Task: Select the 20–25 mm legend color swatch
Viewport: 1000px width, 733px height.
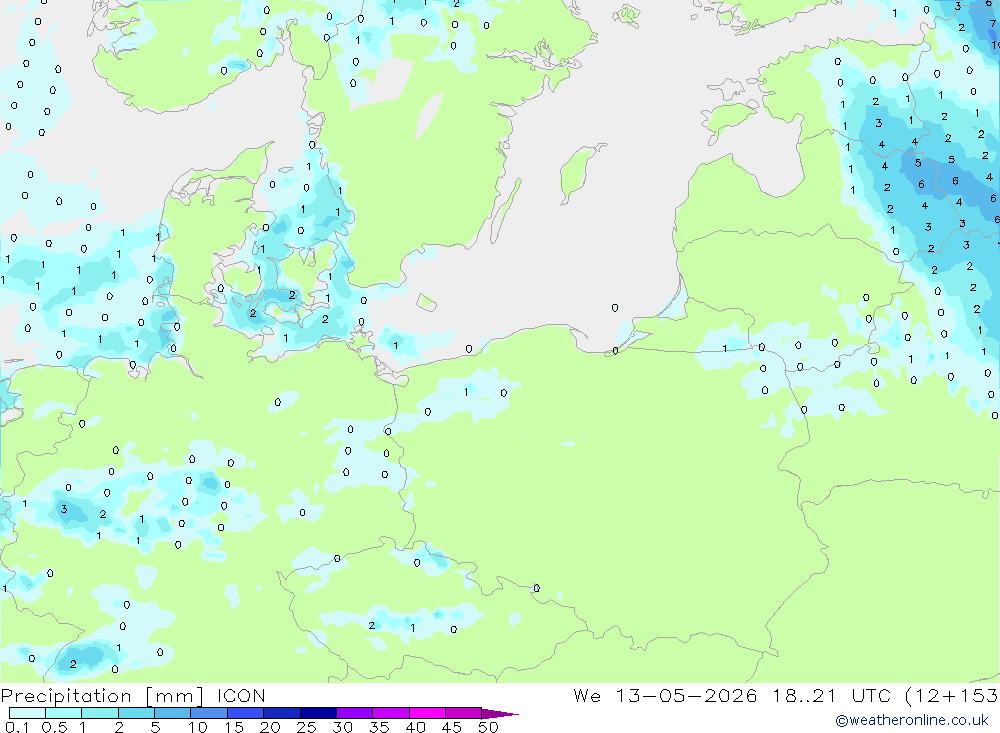Action: click(x=282, y=713)
